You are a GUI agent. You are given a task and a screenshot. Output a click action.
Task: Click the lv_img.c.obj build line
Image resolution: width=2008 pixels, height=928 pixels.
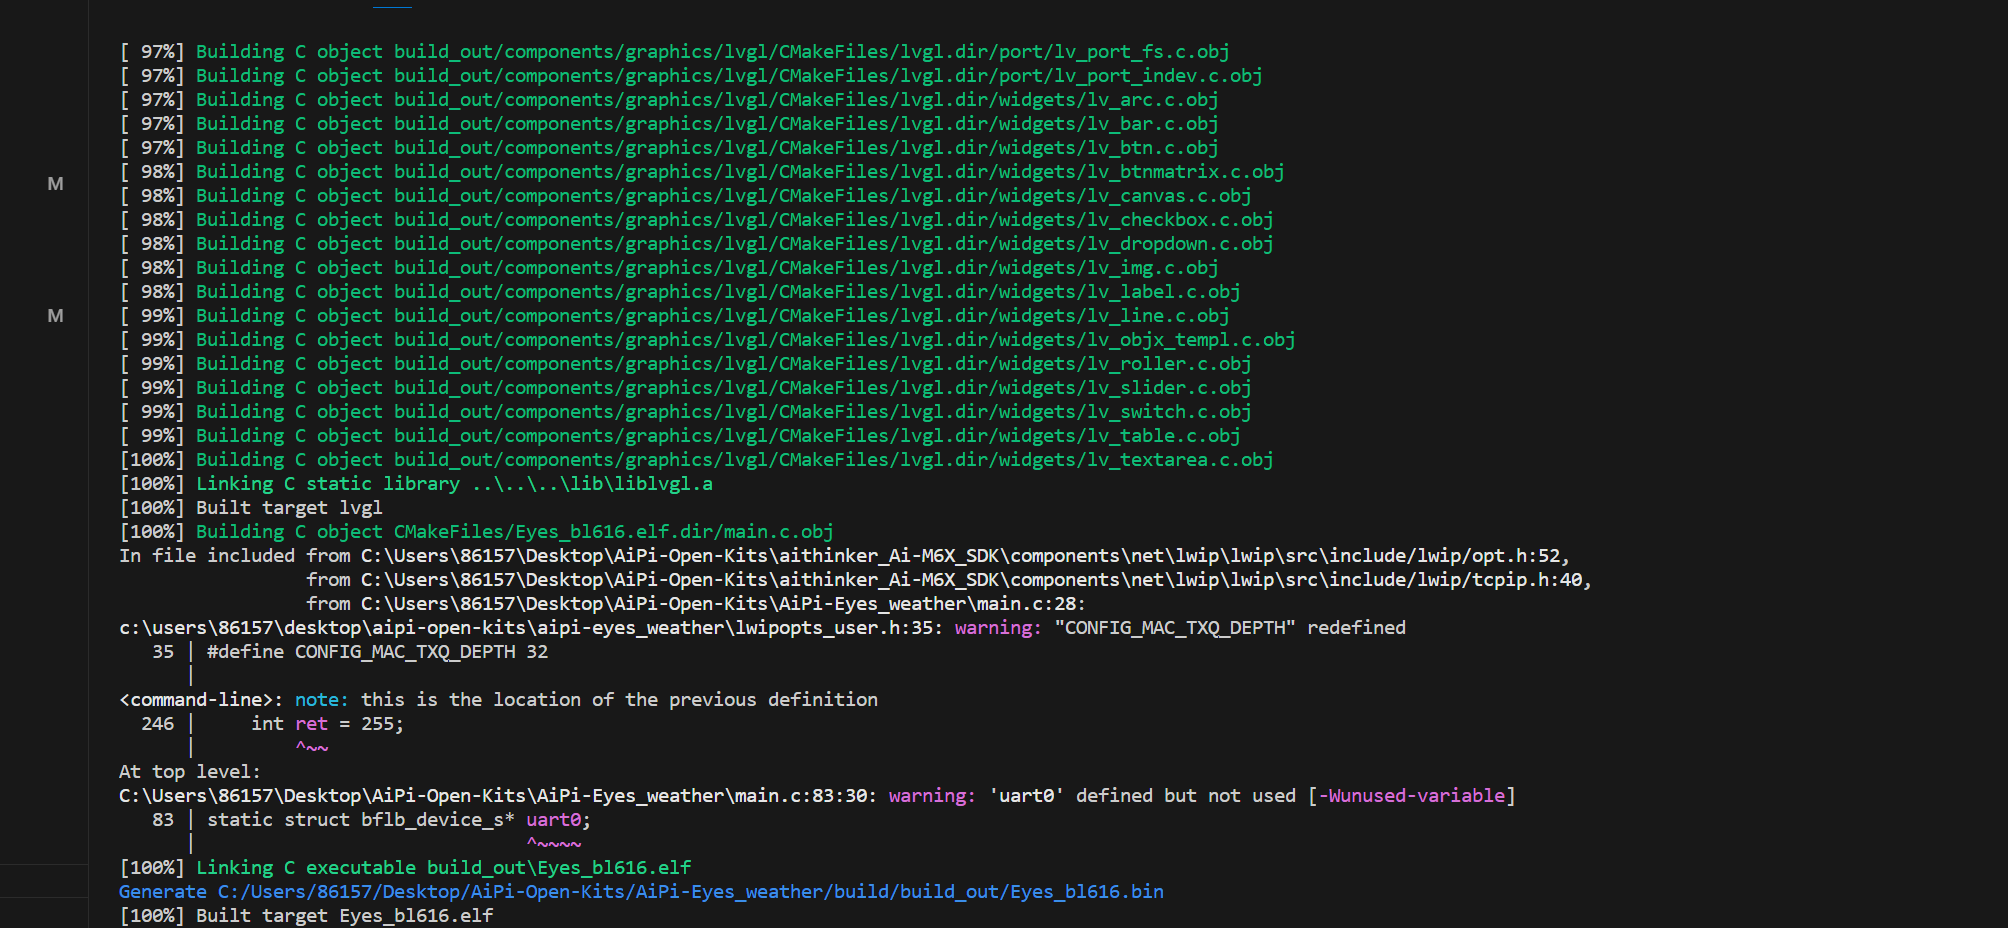tap(669, 267)
